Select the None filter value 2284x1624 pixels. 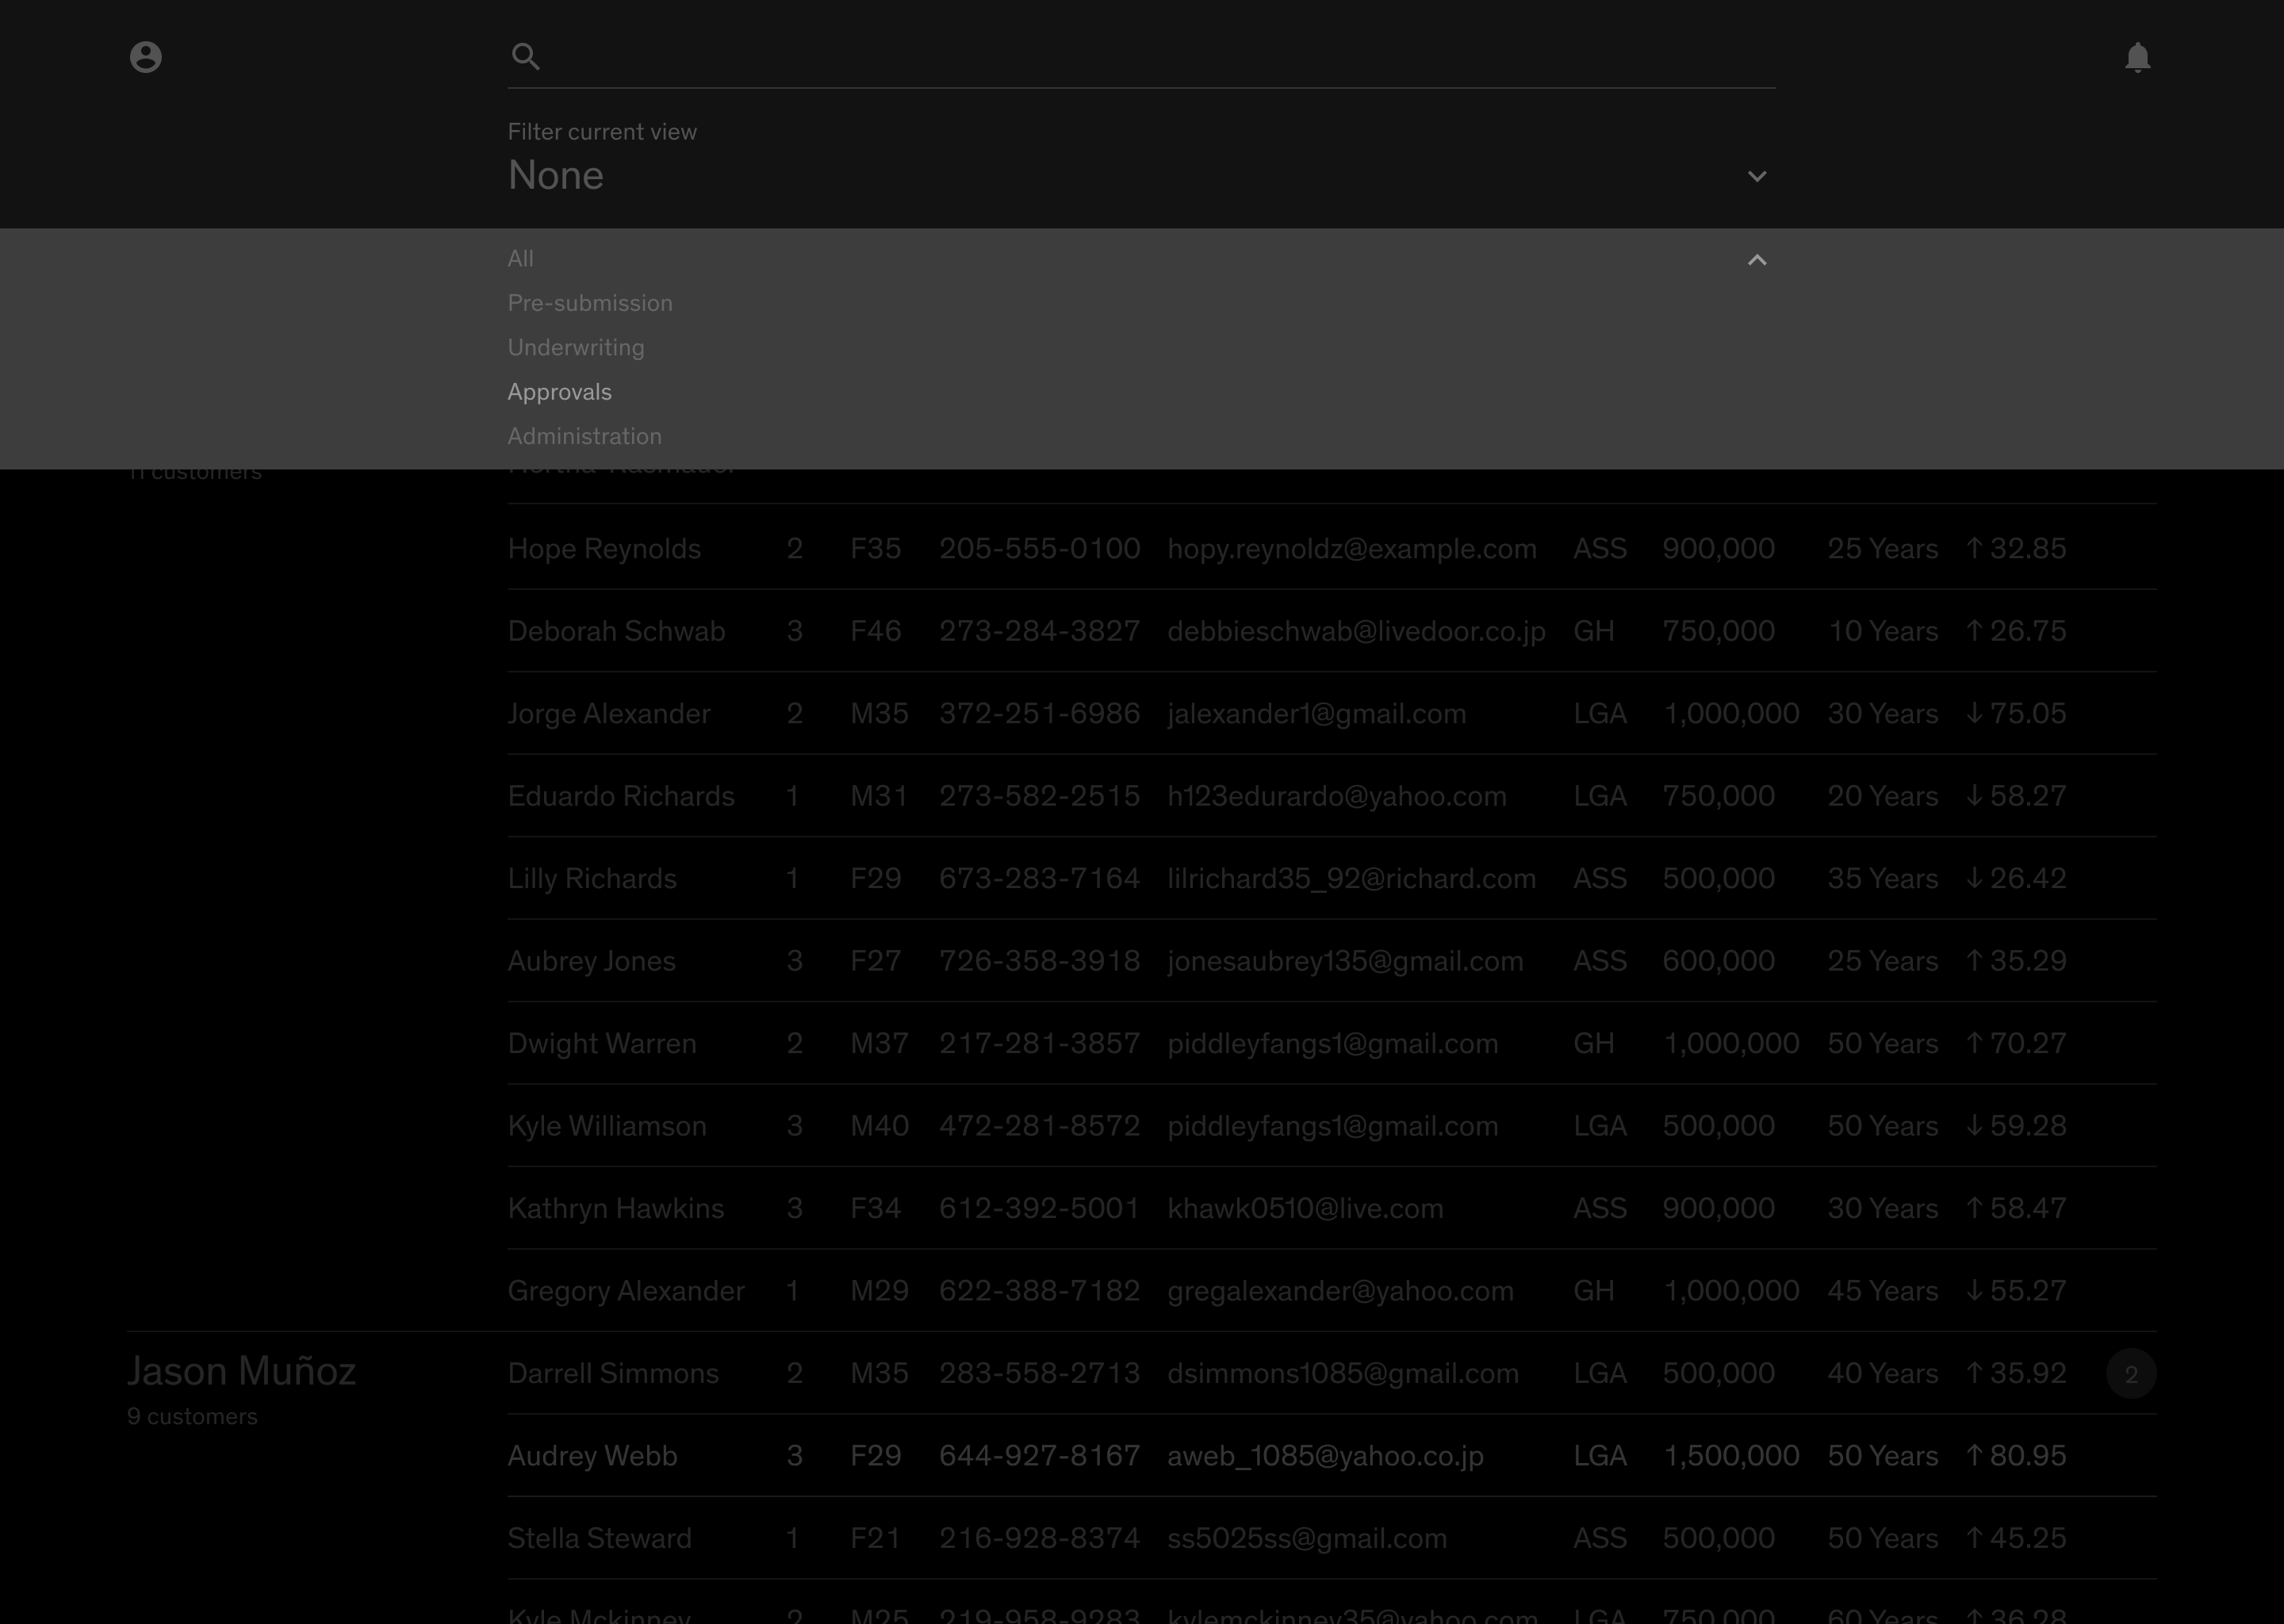click(556, 176)
